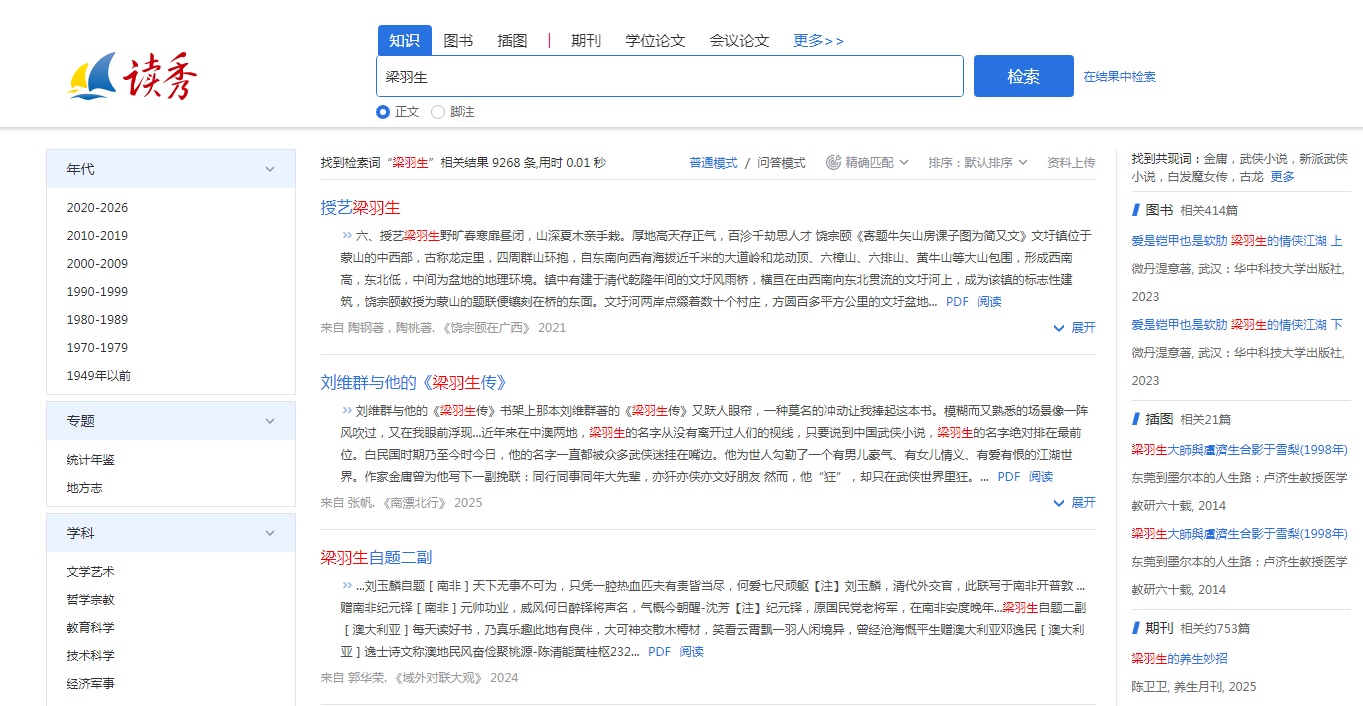Image resolution: width=1363 pixels, height=706 pixels.
Task: Switch to the 插图 tab
Action: tap(512, 41)
